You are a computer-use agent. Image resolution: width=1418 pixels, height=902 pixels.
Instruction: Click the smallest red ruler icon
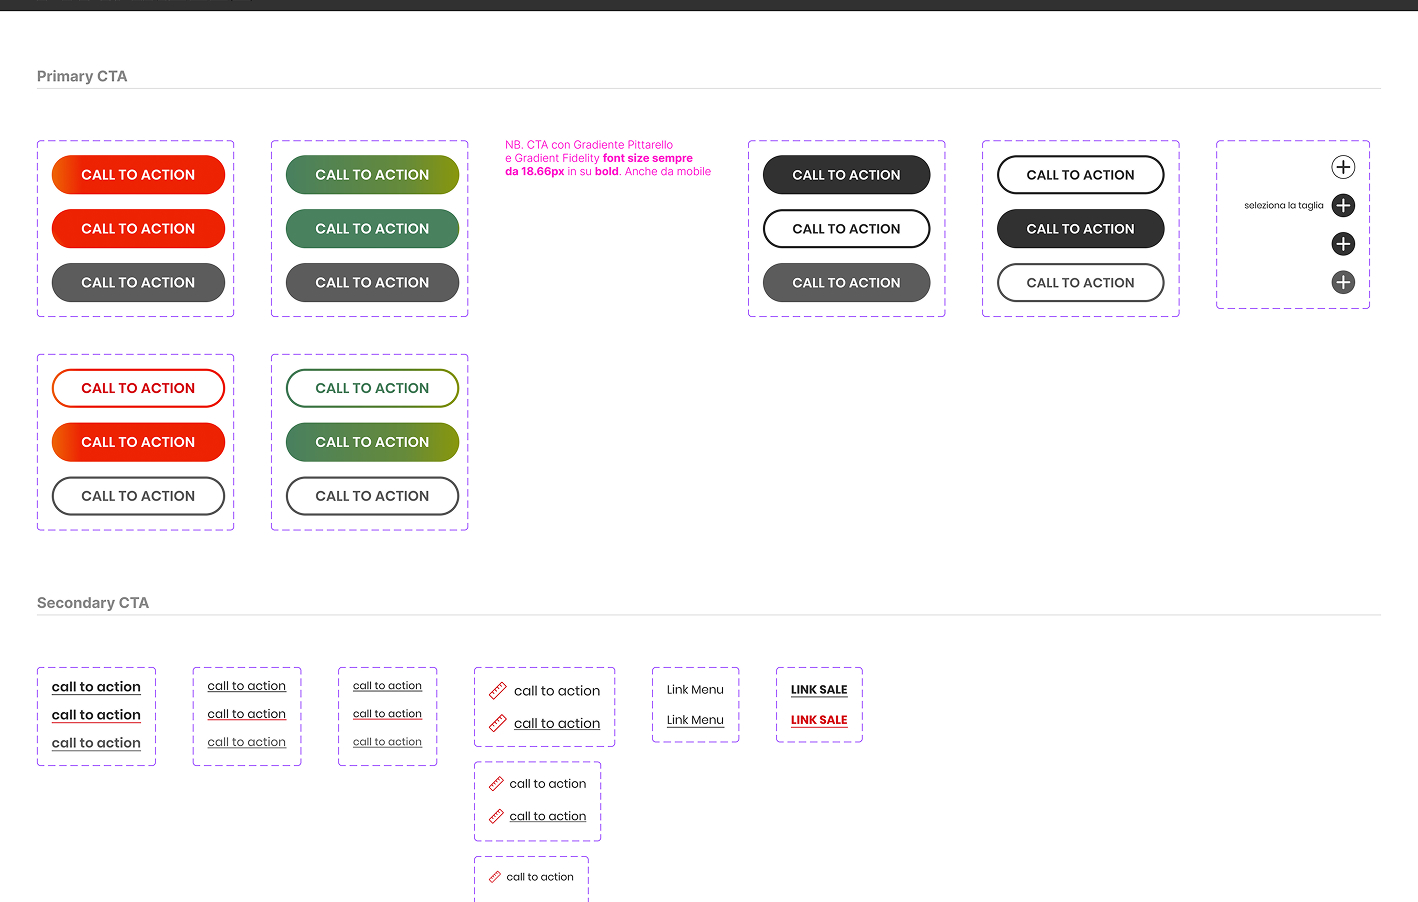click(x=494, y=877)
